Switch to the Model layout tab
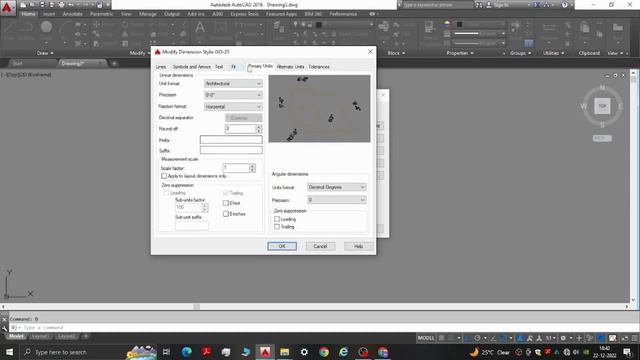Screen dimensions: 640x360 pyautogui.click(x=16, y=336)
